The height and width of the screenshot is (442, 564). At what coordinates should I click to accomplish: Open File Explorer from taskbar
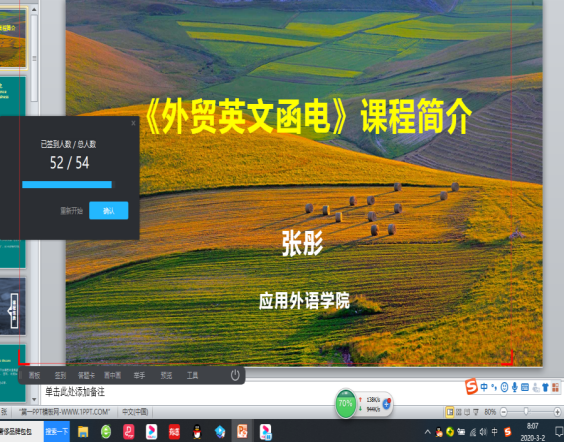(83, 432)
